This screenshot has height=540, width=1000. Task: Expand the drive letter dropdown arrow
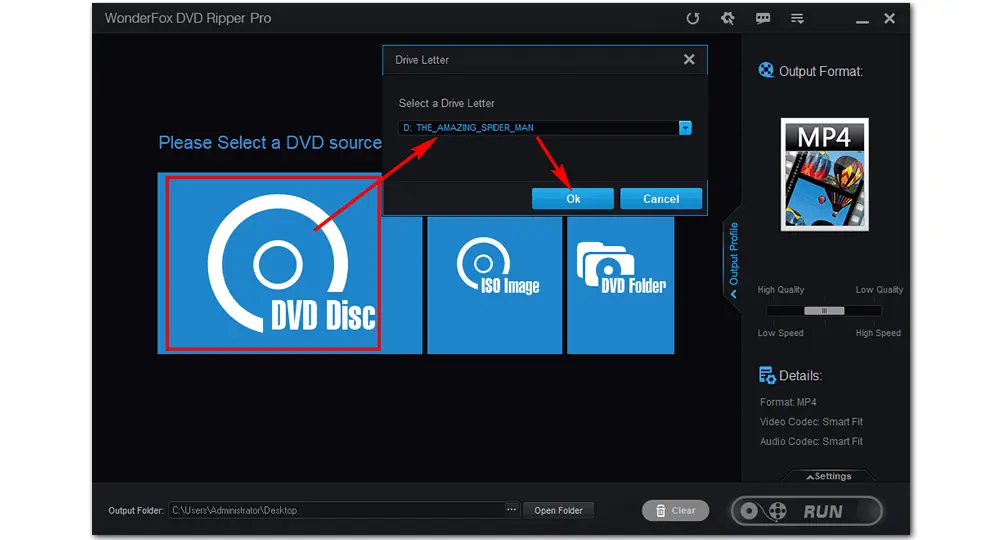pyautogui.click(x=686, y=128)
